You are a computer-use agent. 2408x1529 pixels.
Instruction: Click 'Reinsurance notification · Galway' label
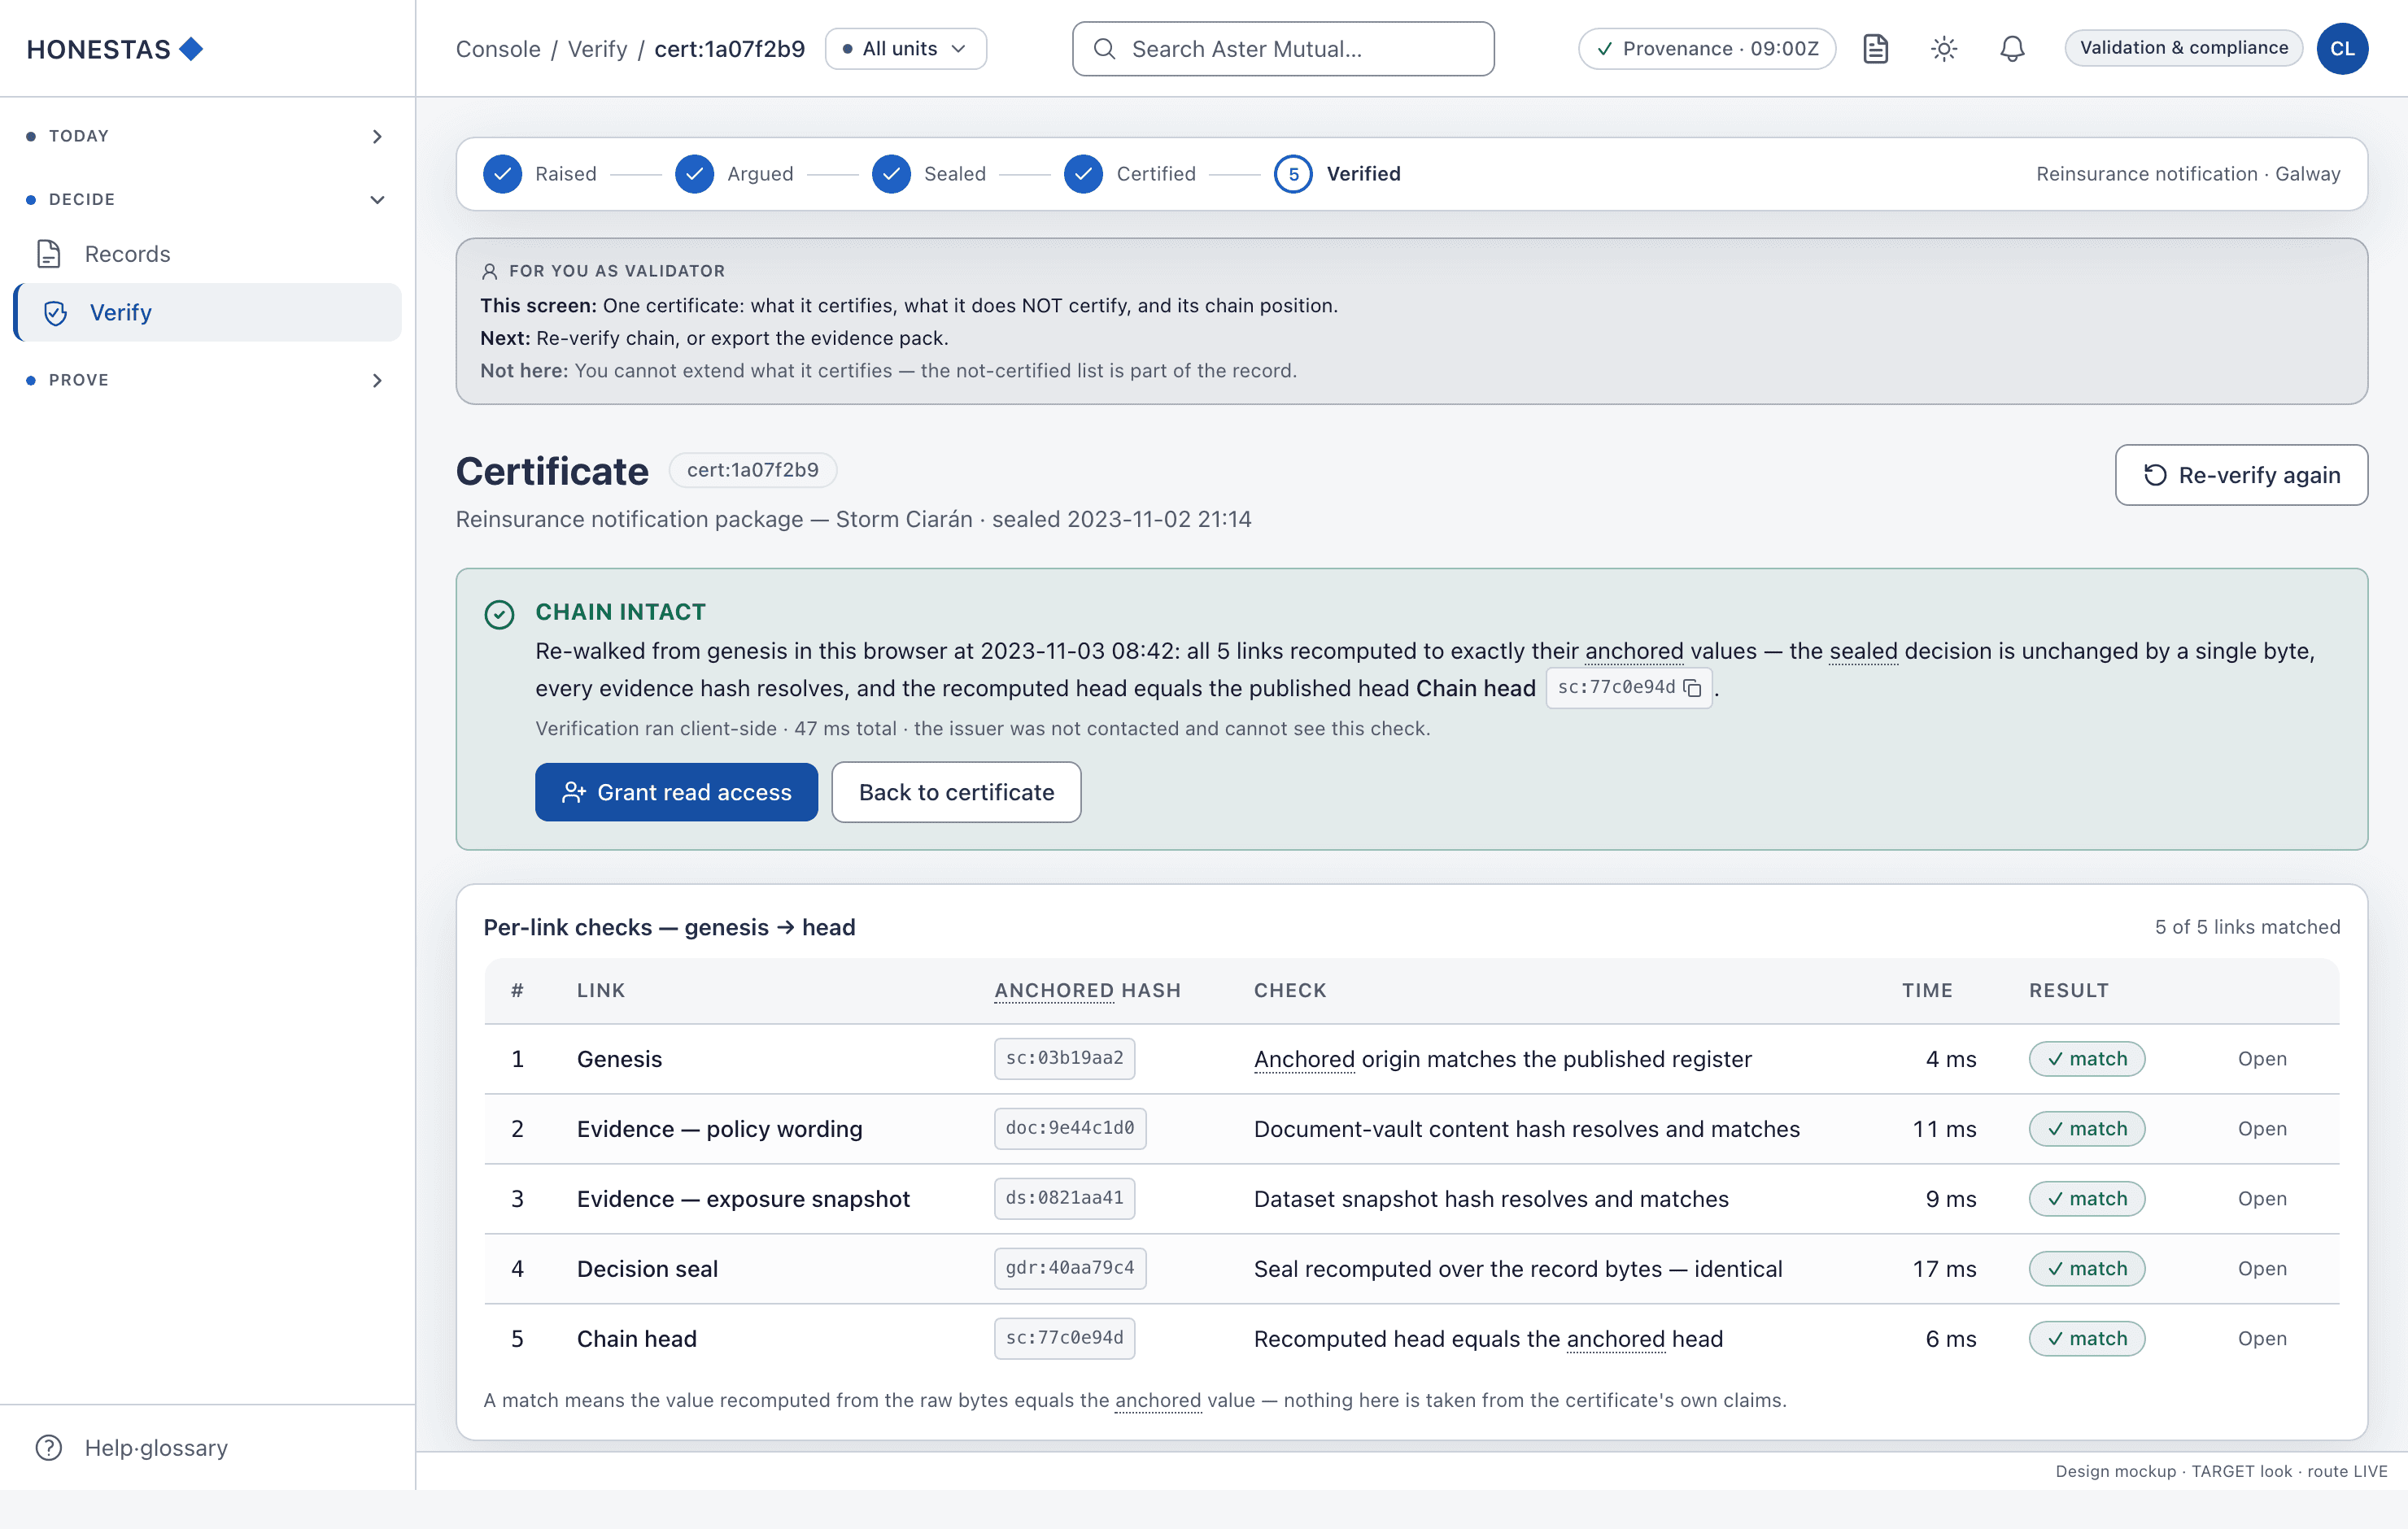pyautogui.click(x=2188, y=173)
